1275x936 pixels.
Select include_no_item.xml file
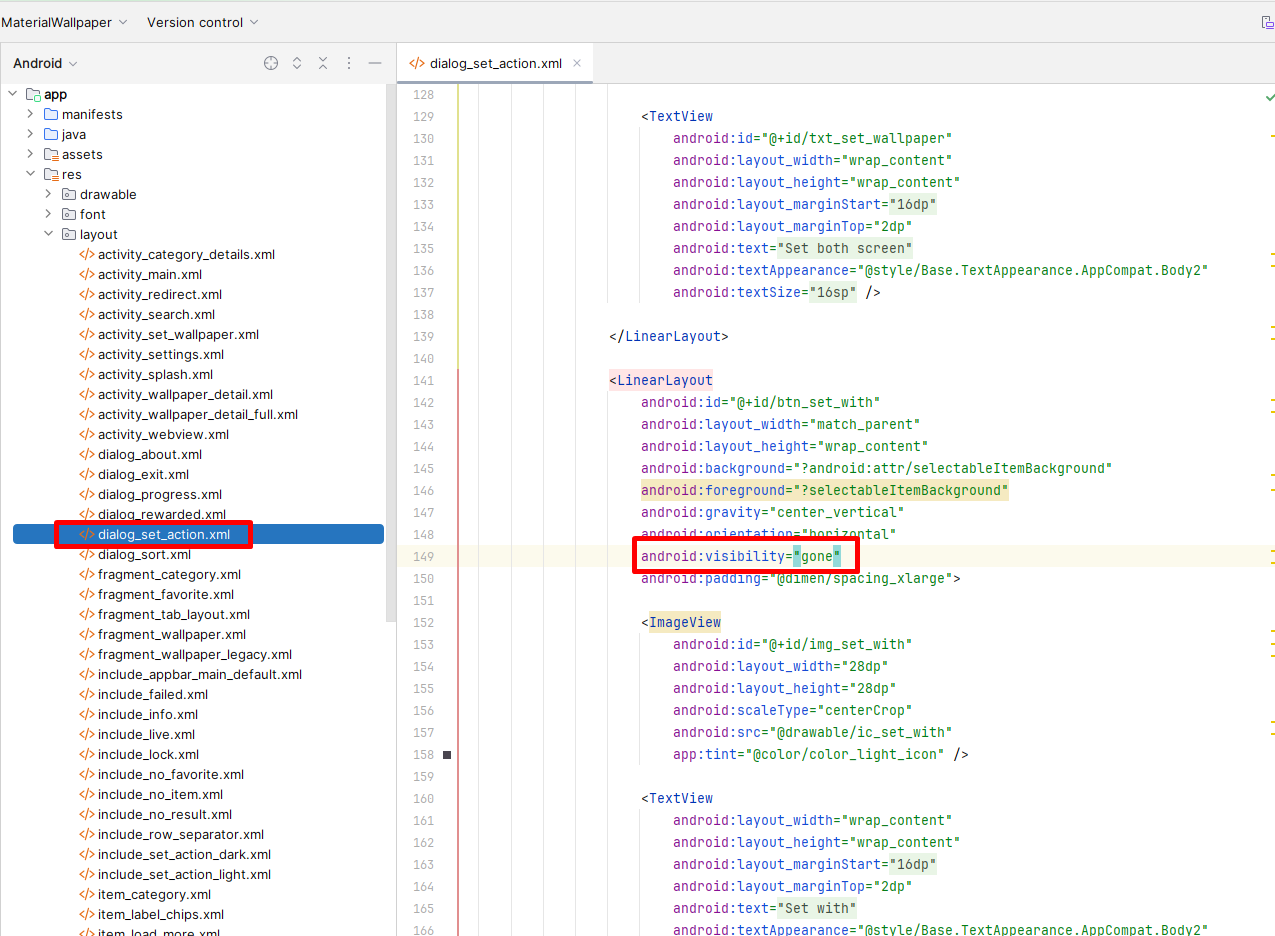point(159,794)
